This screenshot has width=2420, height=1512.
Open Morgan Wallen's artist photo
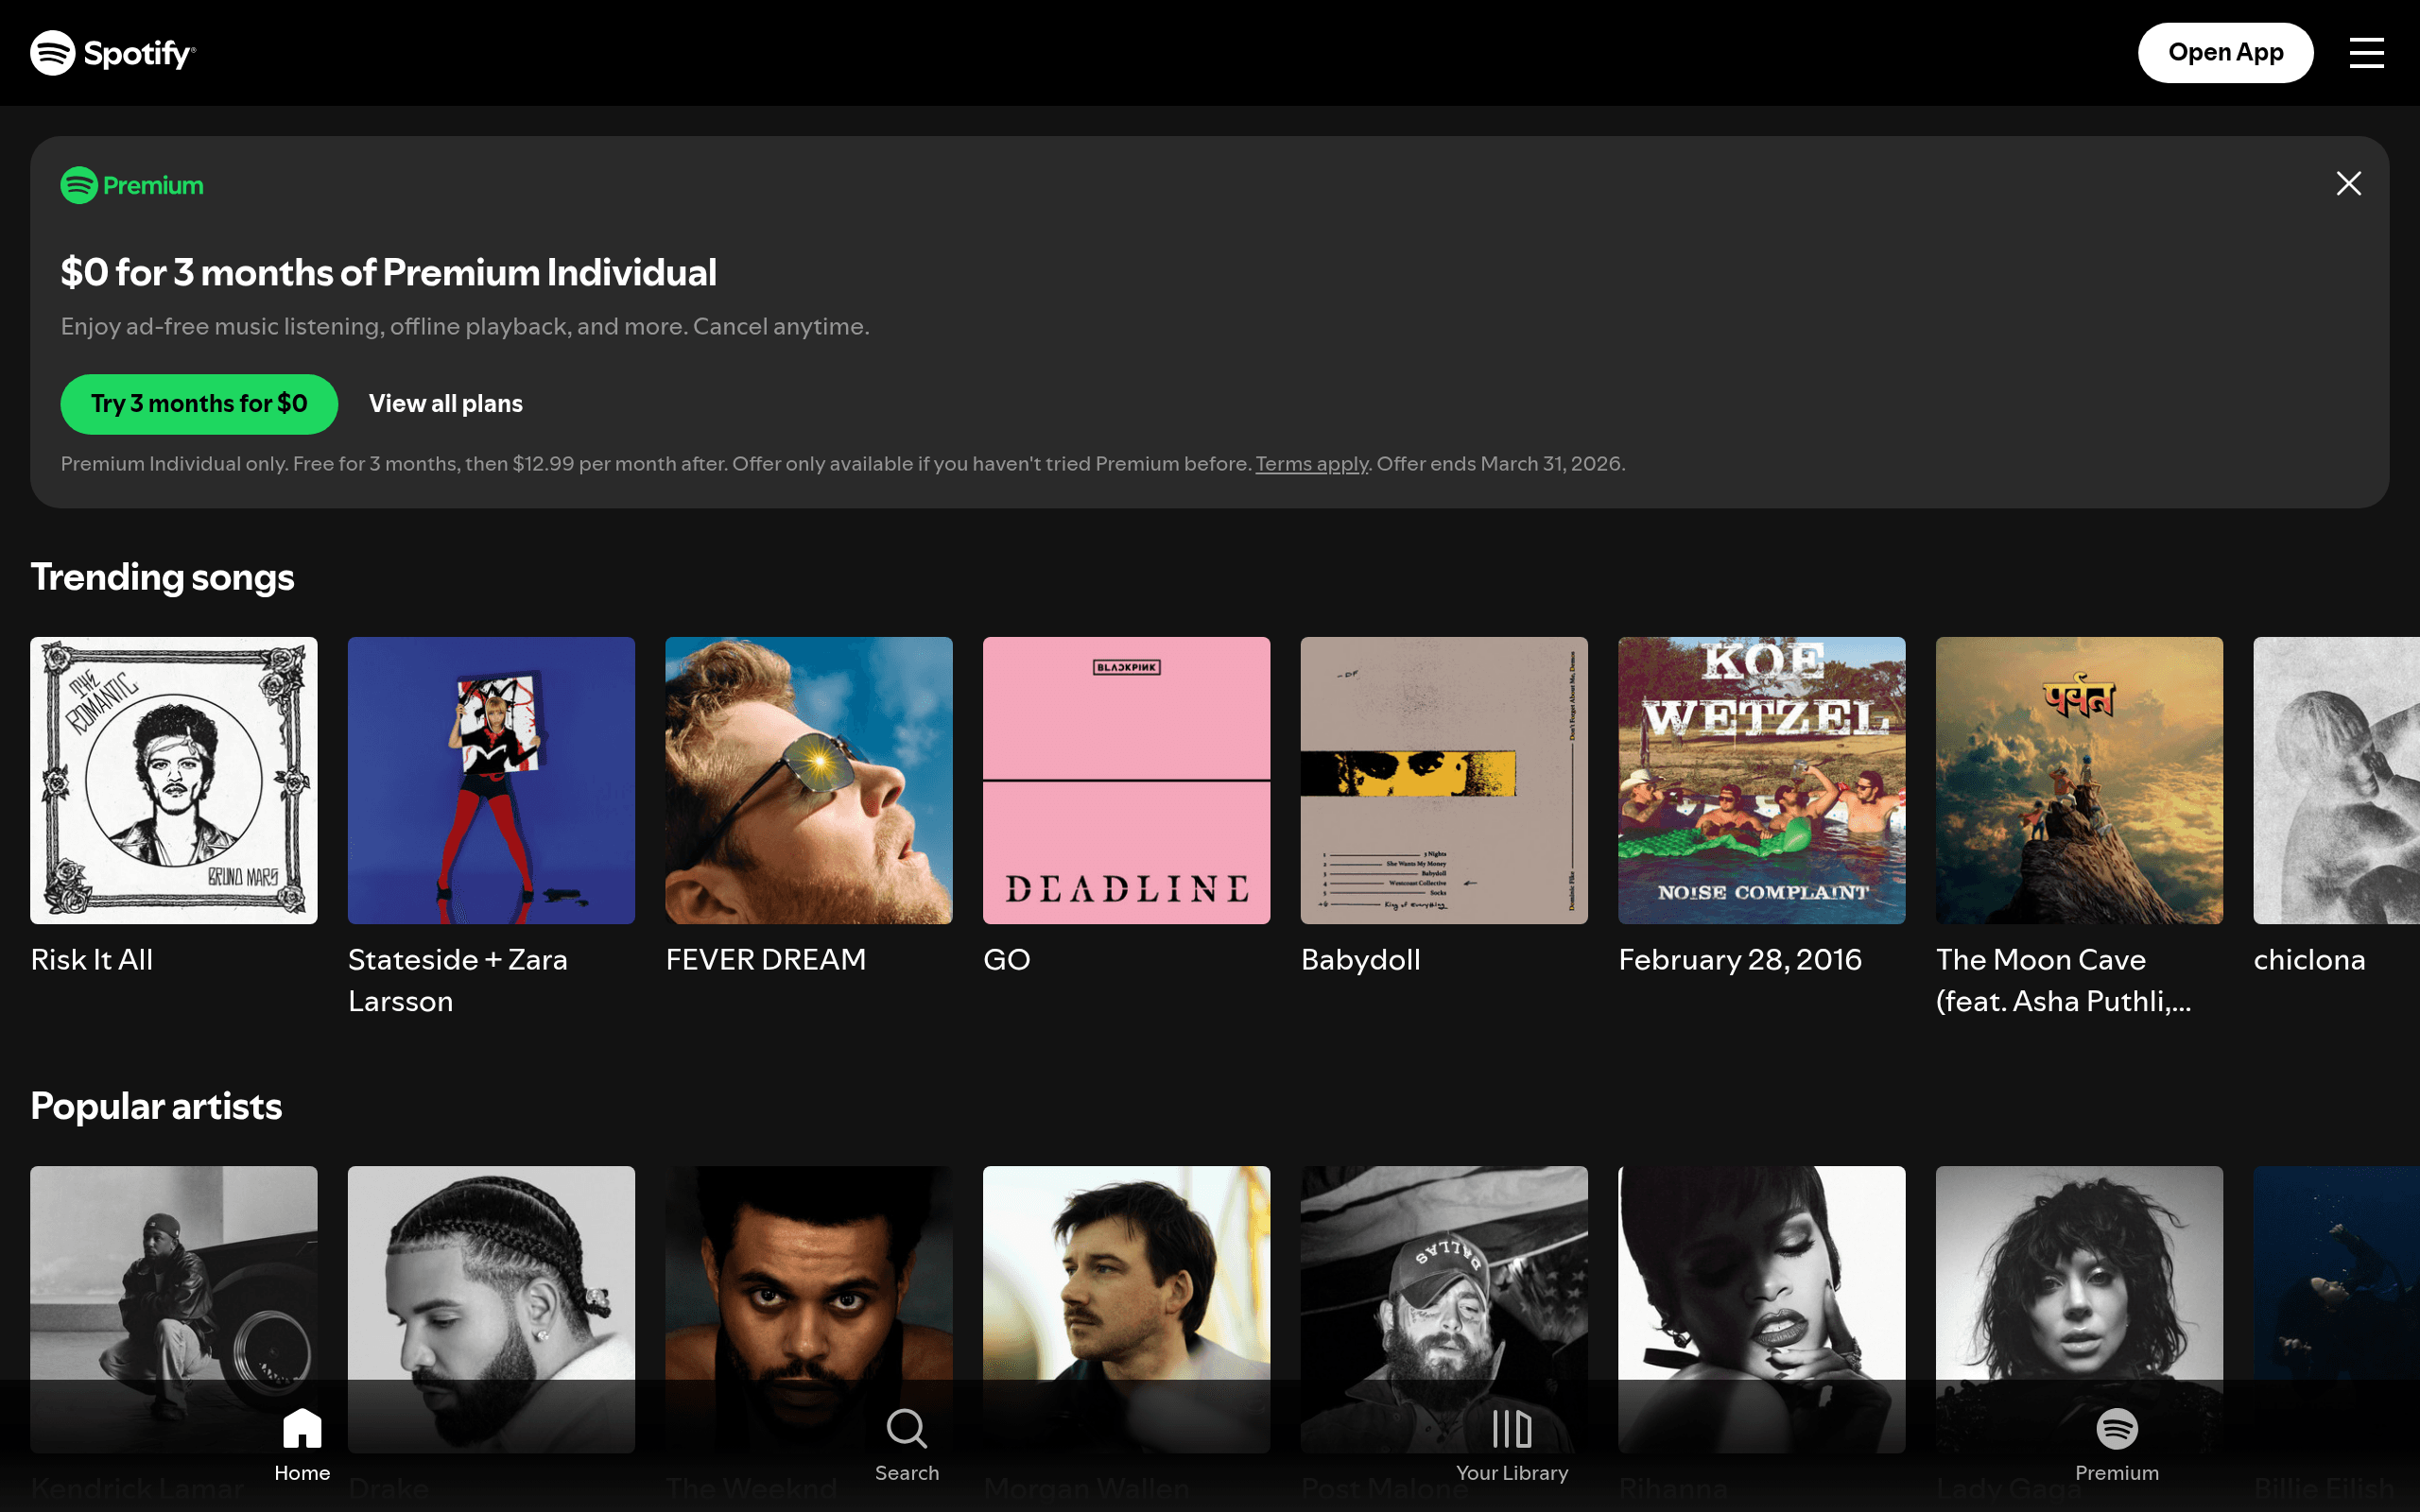point(1126,1309)
